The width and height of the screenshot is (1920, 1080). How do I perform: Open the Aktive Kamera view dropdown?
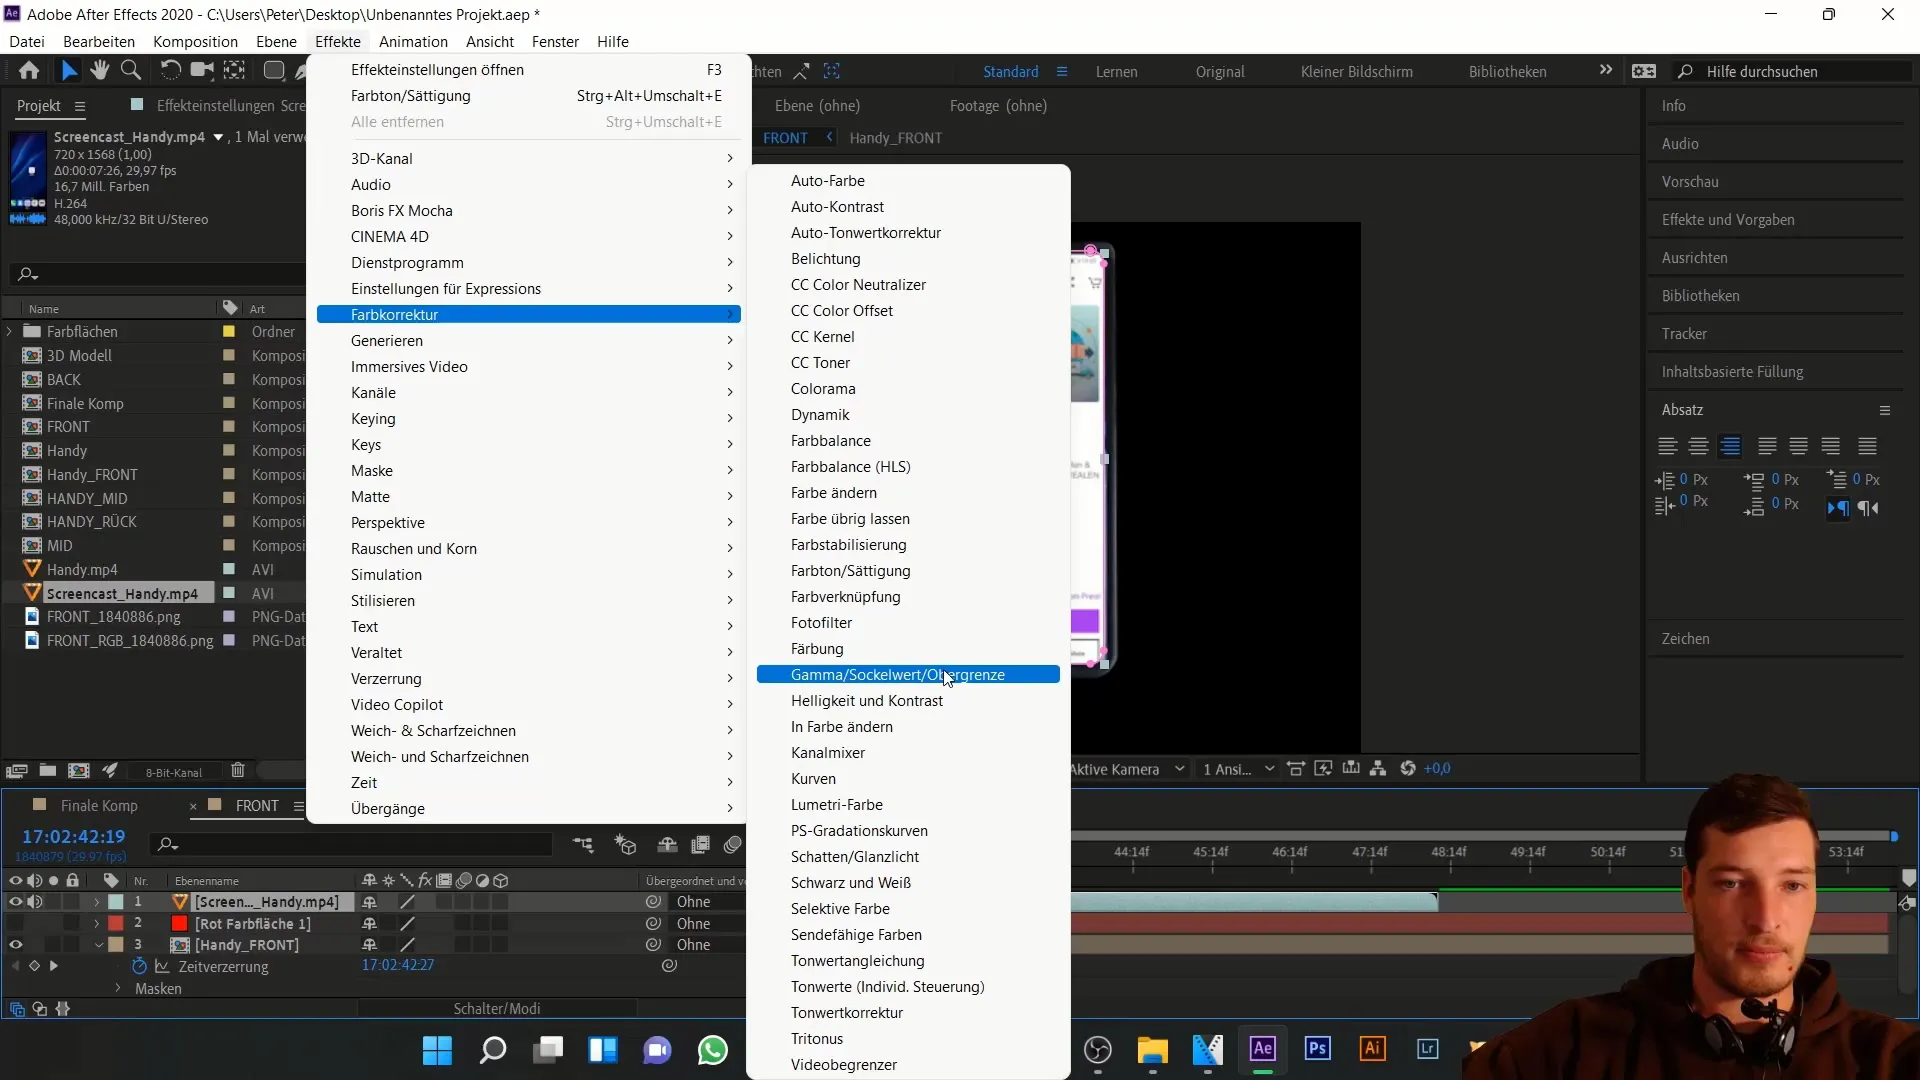coord(1127,768)
